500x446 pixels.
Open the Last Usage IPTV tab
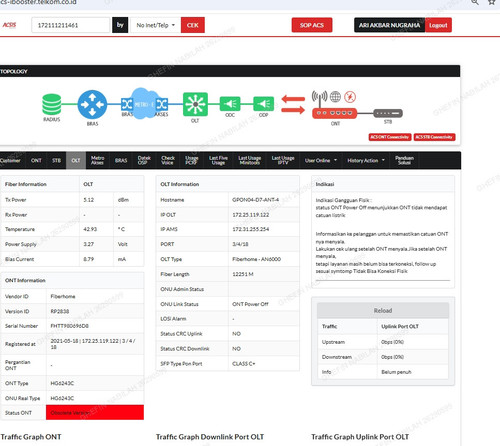[x=283, y=160]
